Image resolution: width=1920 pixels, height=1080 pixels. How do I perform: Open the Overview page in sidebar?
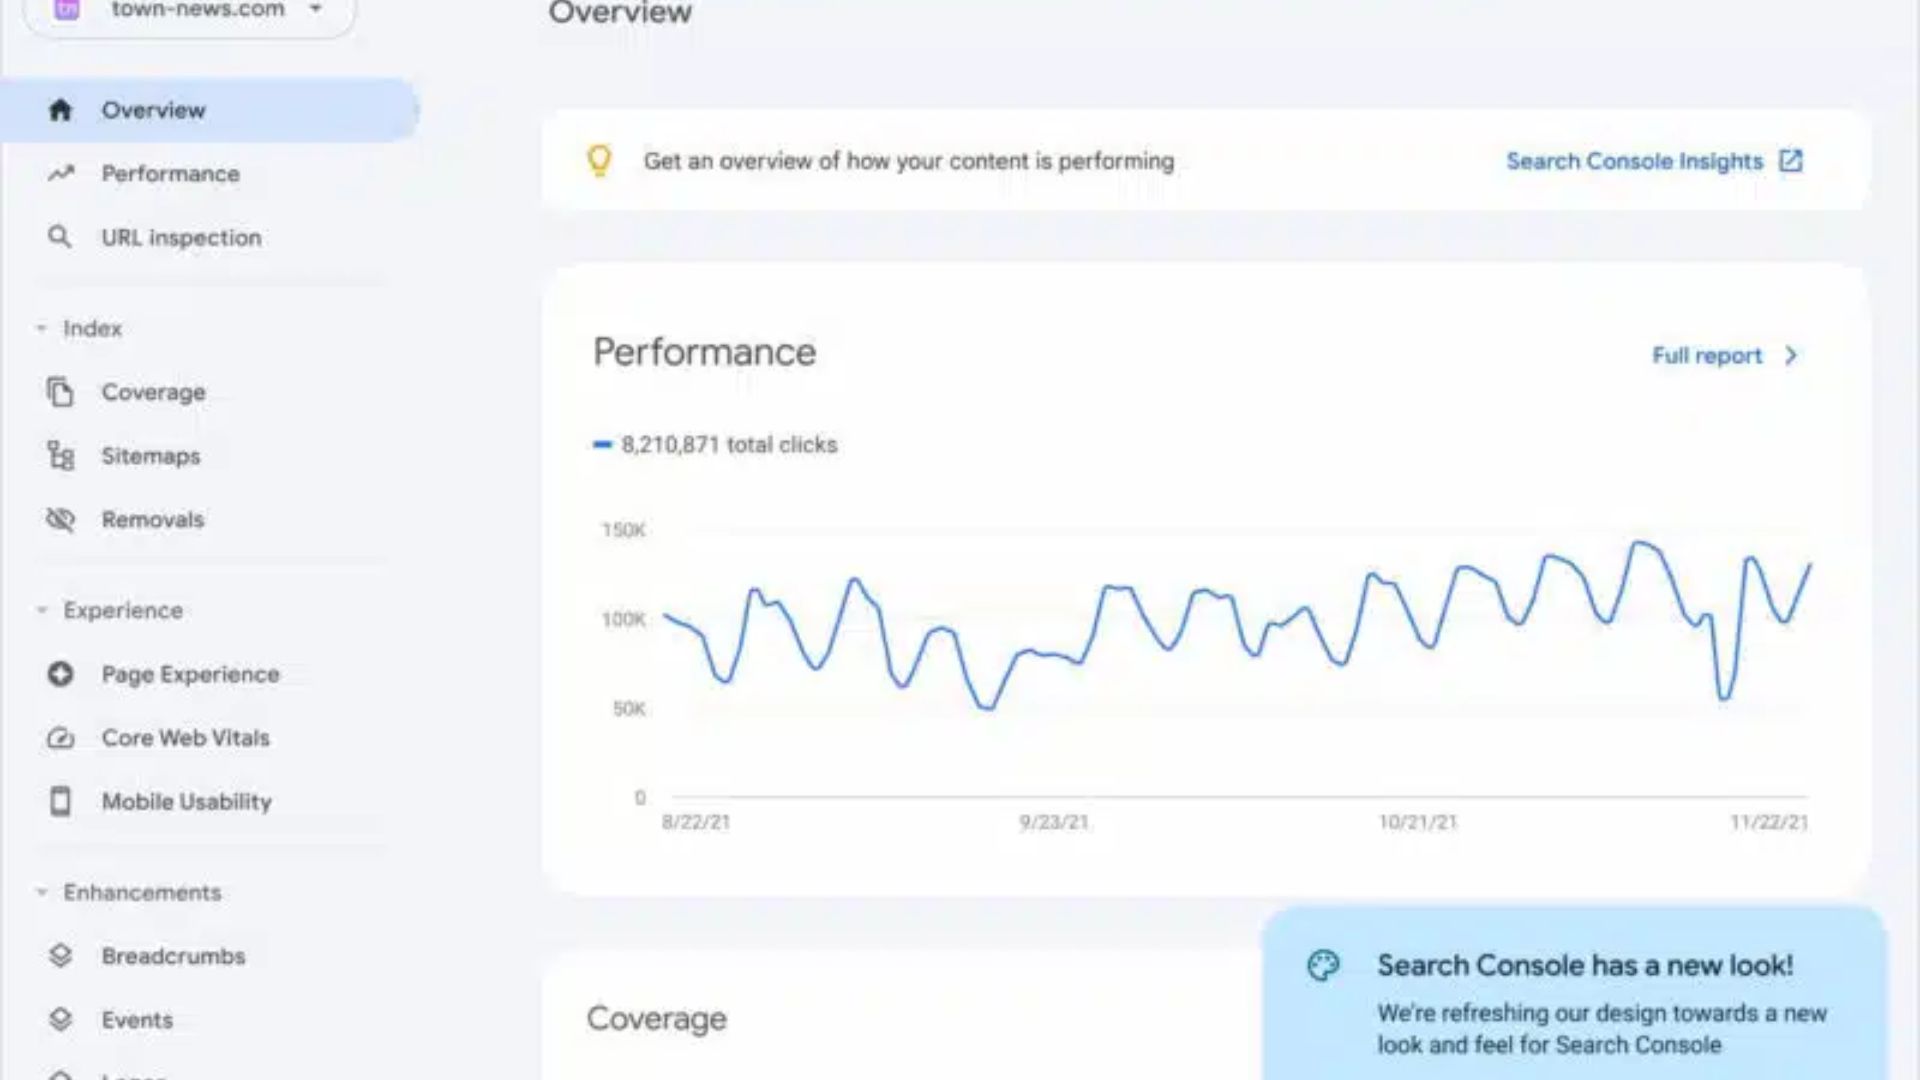coord(210,110)
